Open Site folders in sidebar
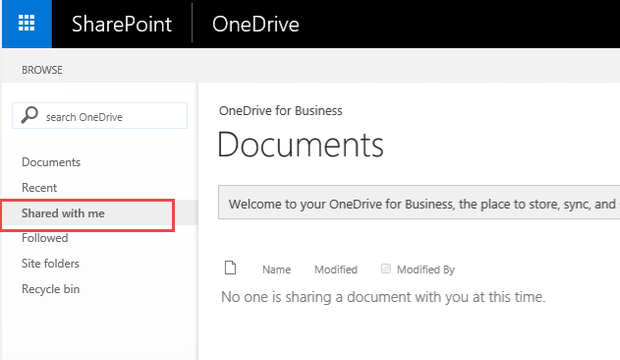Image resolution: width=620 pixels, height=360 pixels. tap(50, 263)
